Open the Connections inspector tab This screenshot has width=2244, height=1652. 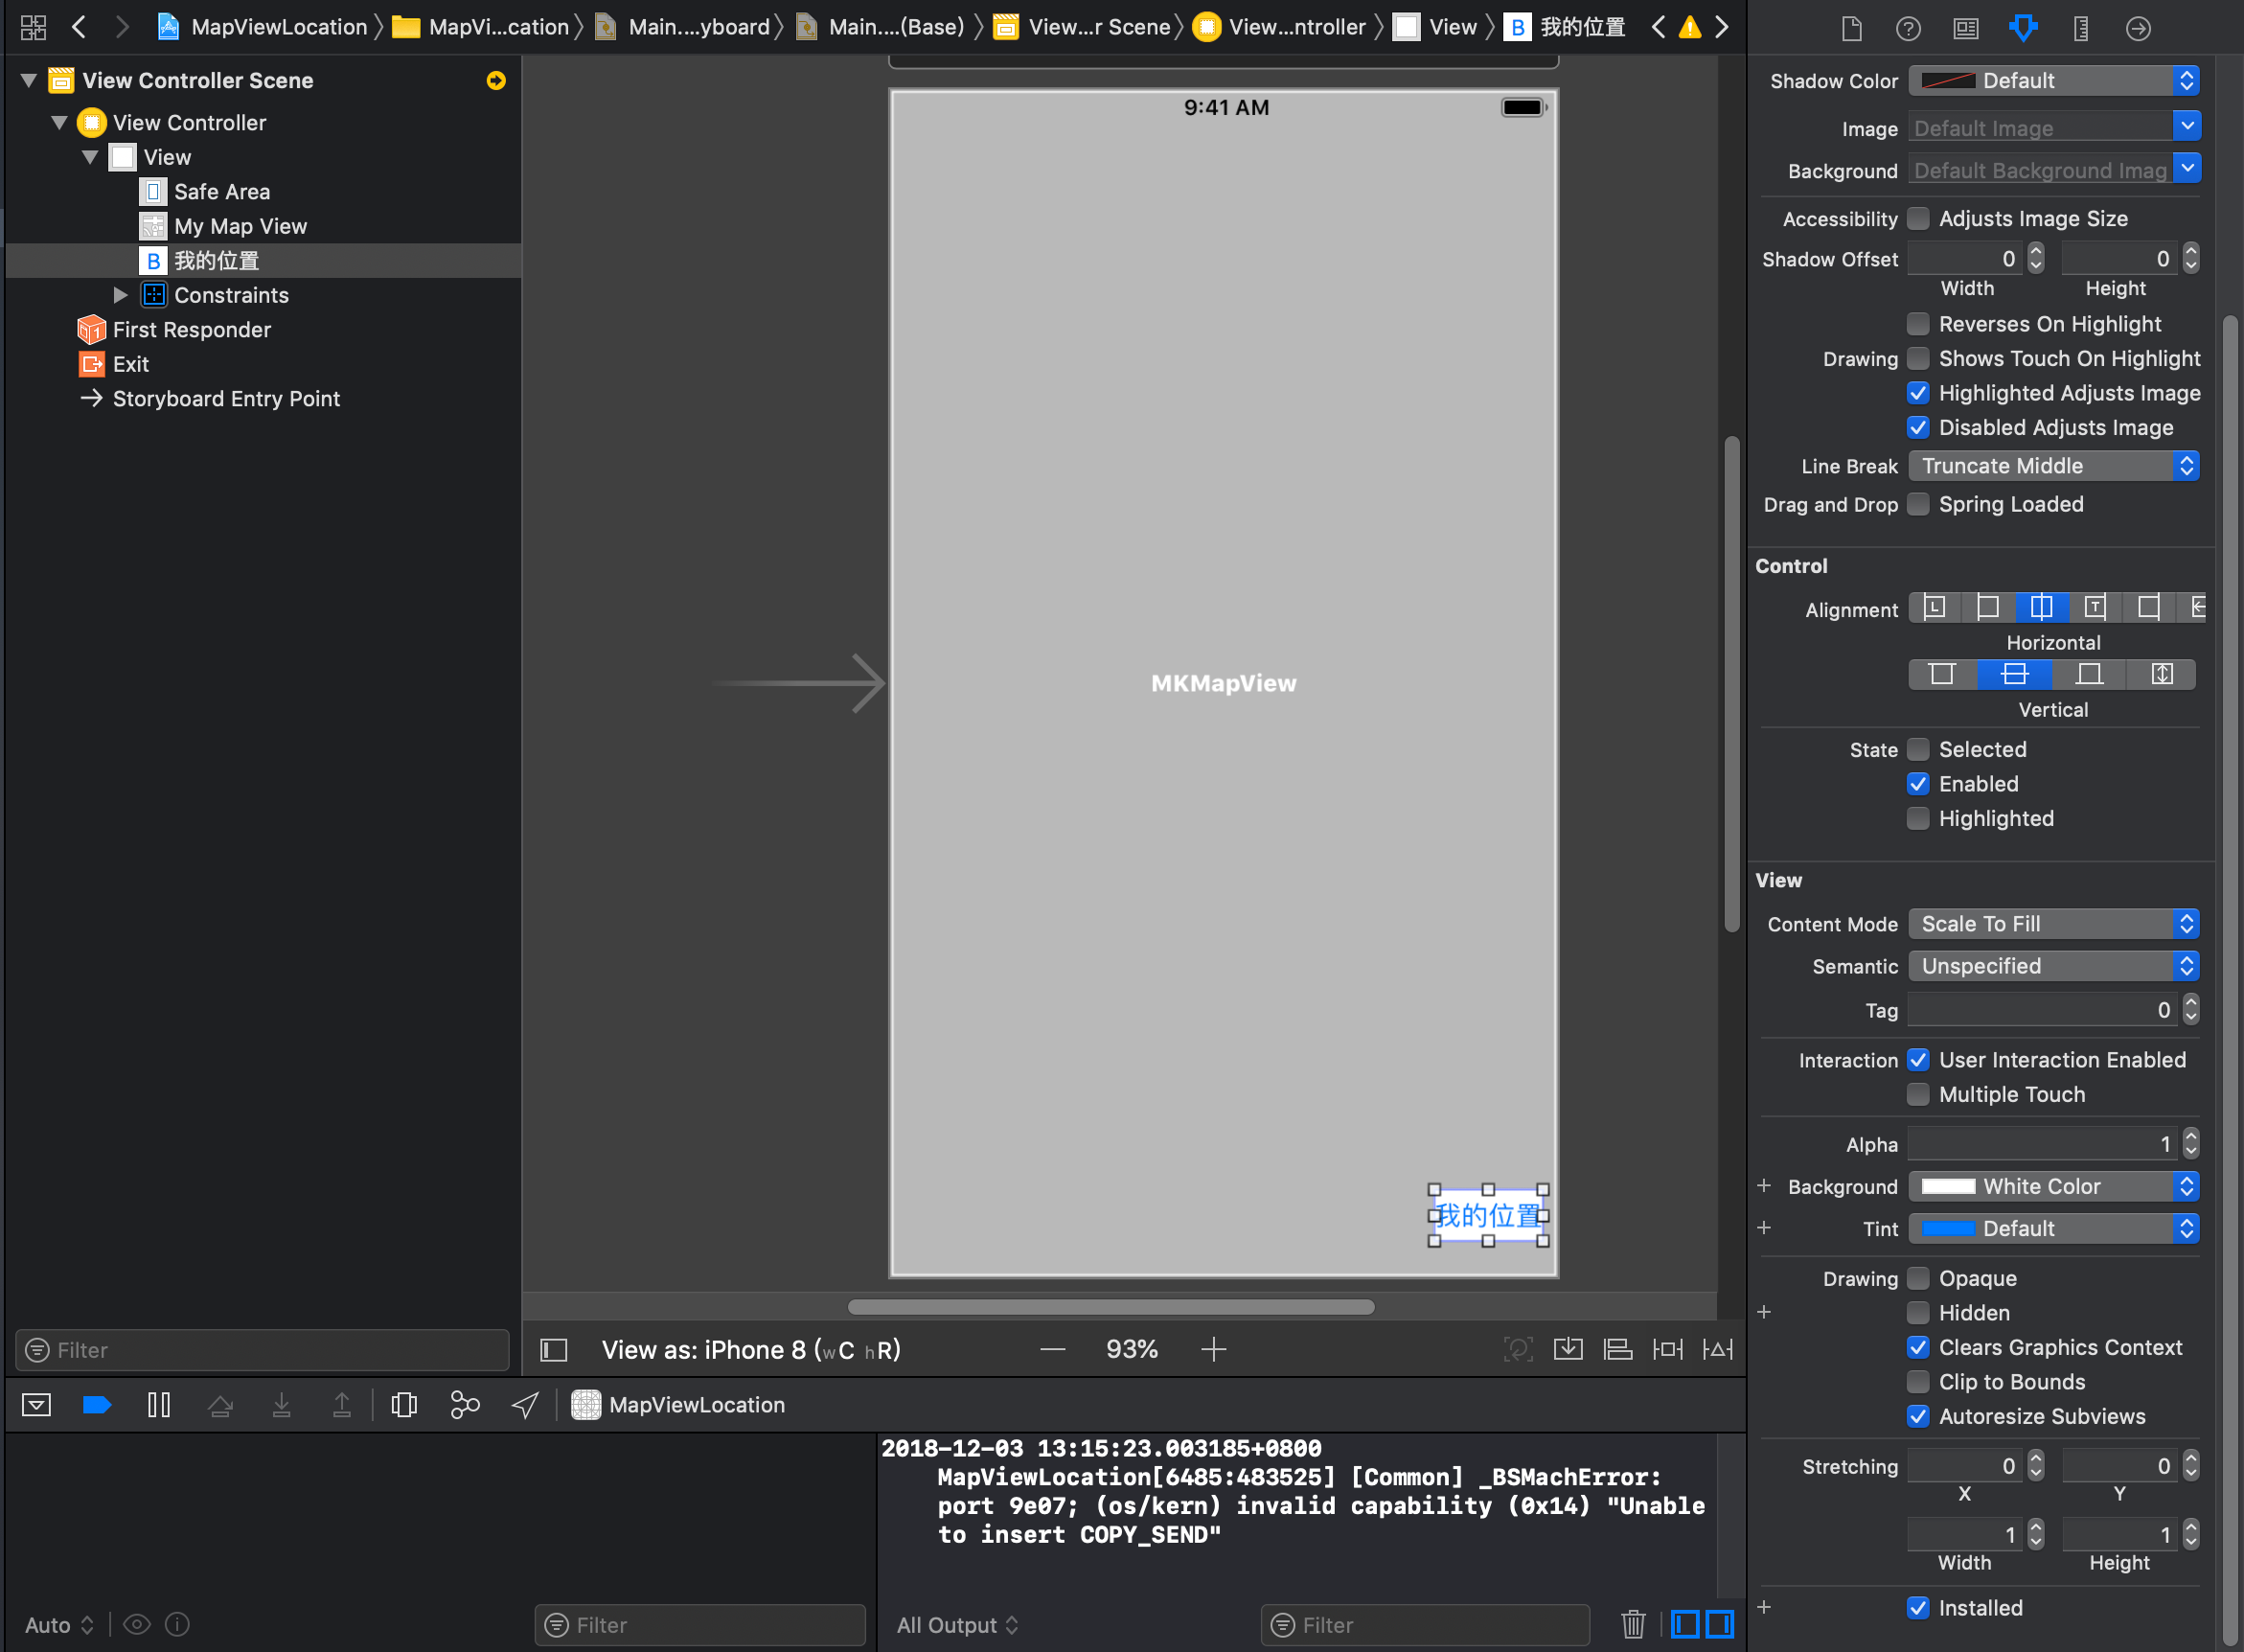point(2138,28)
